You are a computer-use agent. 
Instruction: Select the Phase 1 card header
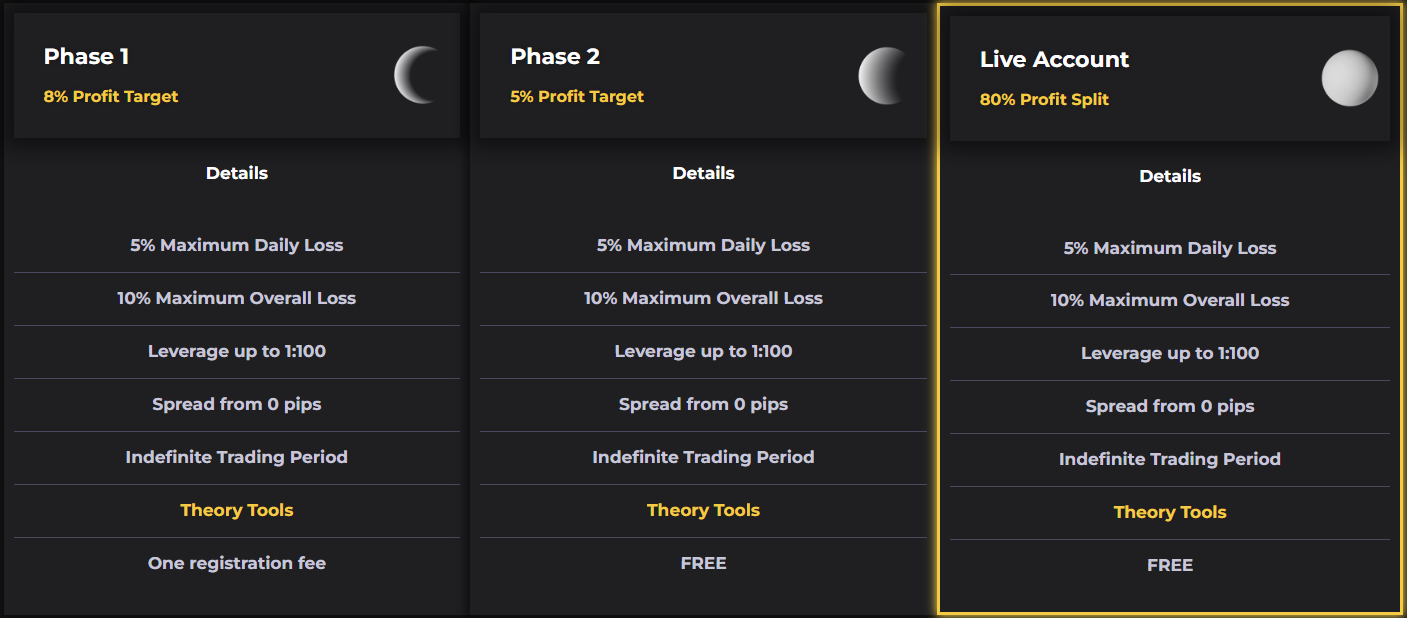coord(237,75)
